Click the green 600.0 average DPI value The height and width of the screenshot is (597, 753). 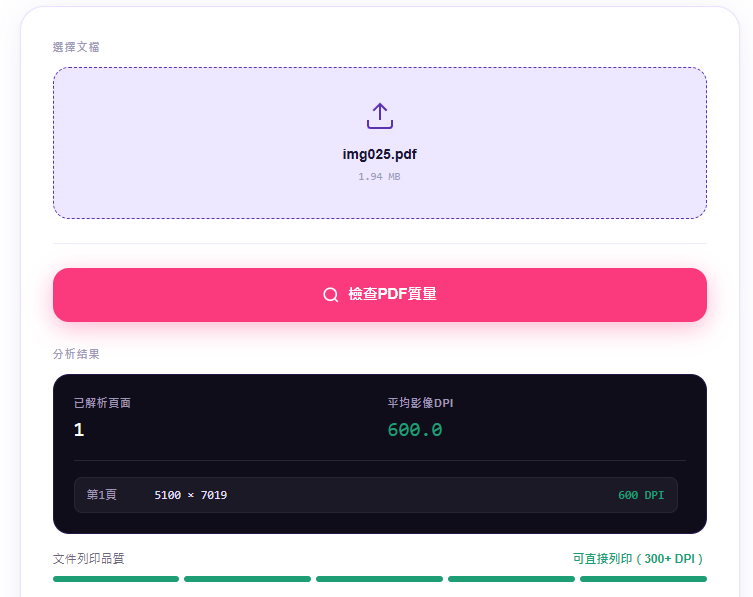click(415, 430)
